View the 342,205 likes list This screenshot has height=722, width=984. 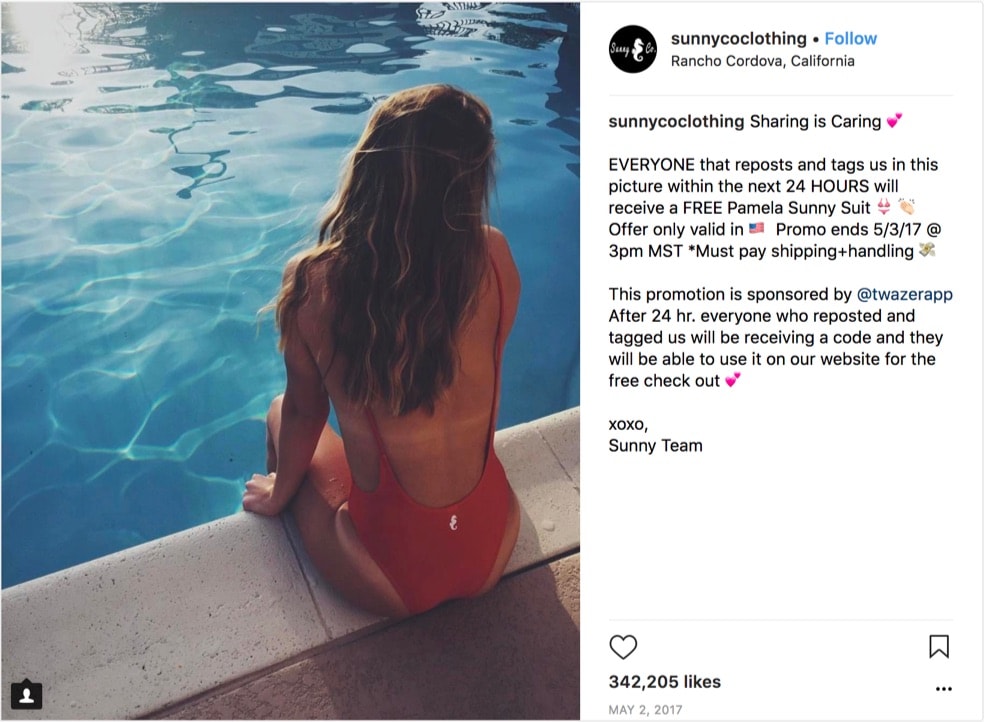tap(665, 682)
